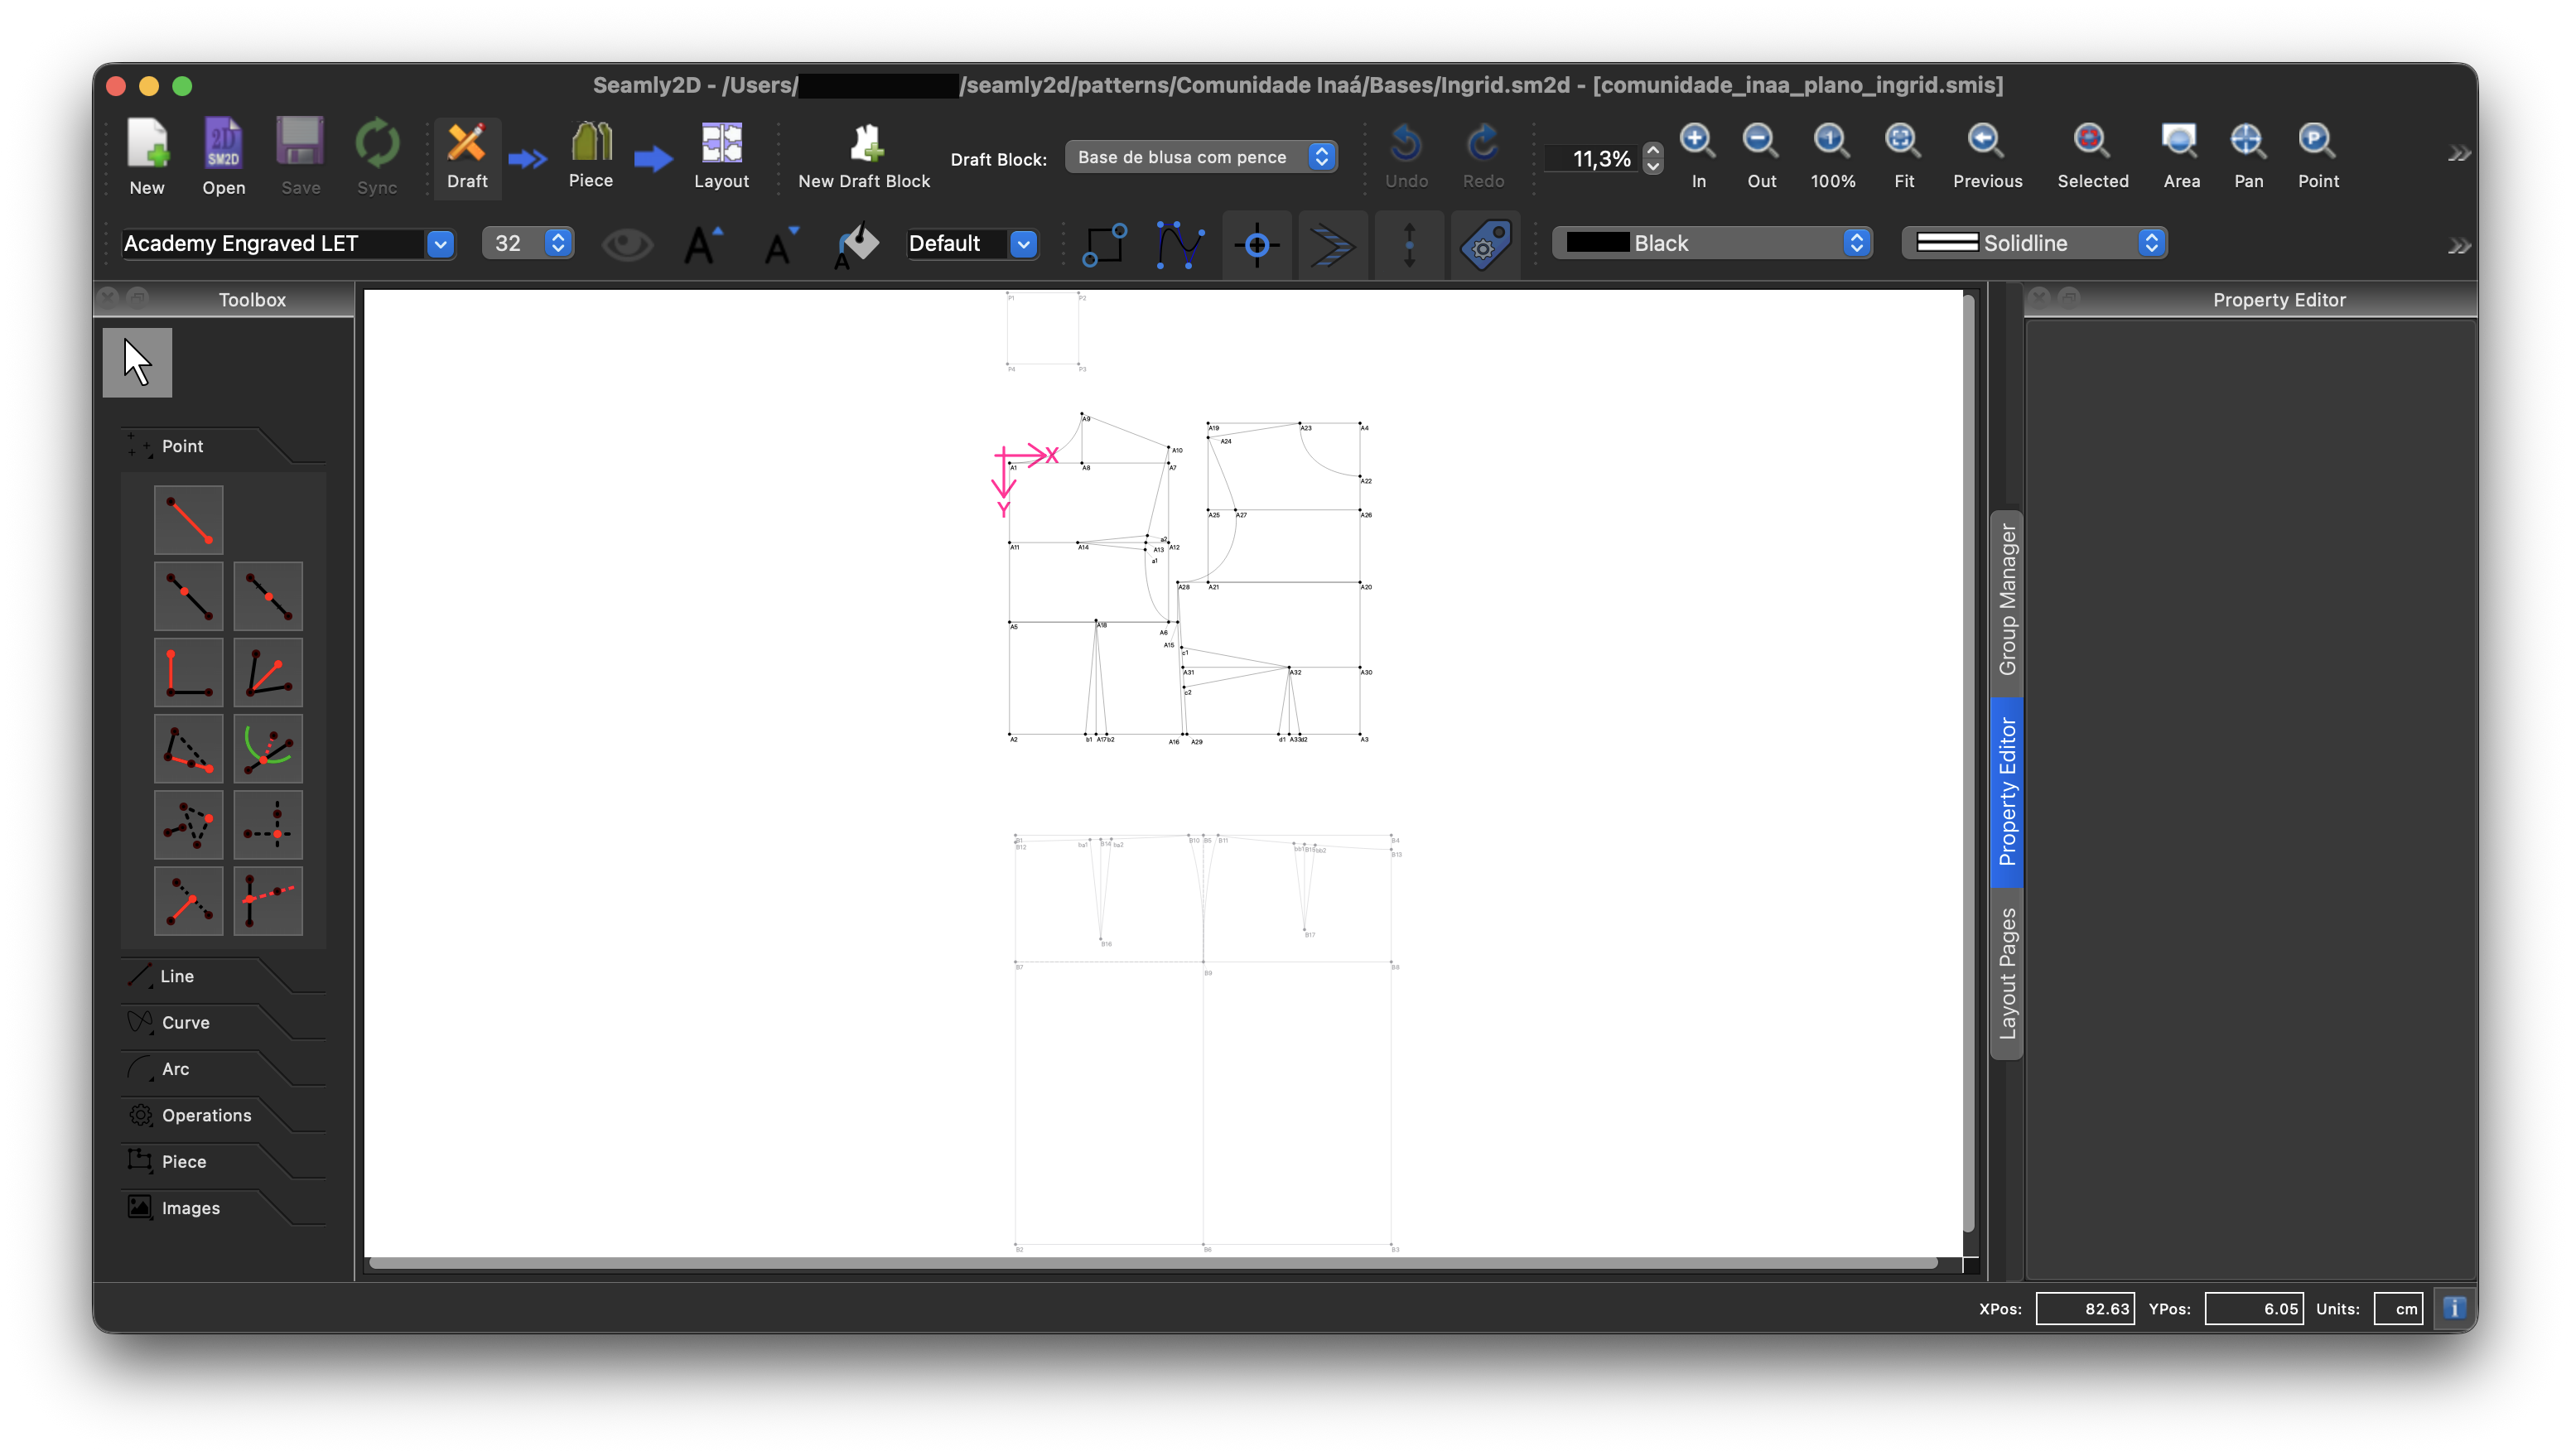Viewport: 2571px width, 1456px height.
Task: Expand hidden second toolbar items chevron
Action: (2458, 247)
